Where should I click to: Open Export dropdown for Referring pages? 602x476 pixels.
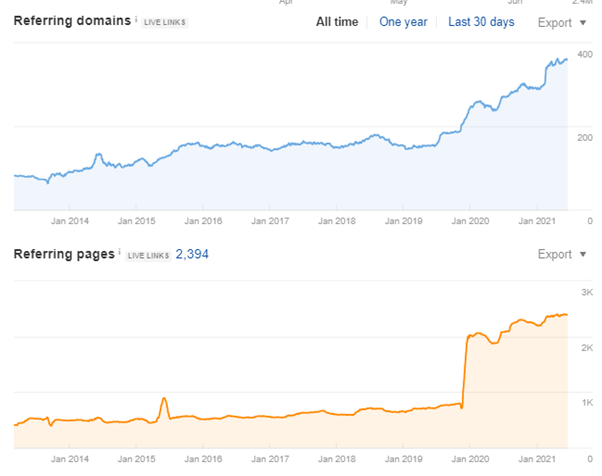click(562, 254)
